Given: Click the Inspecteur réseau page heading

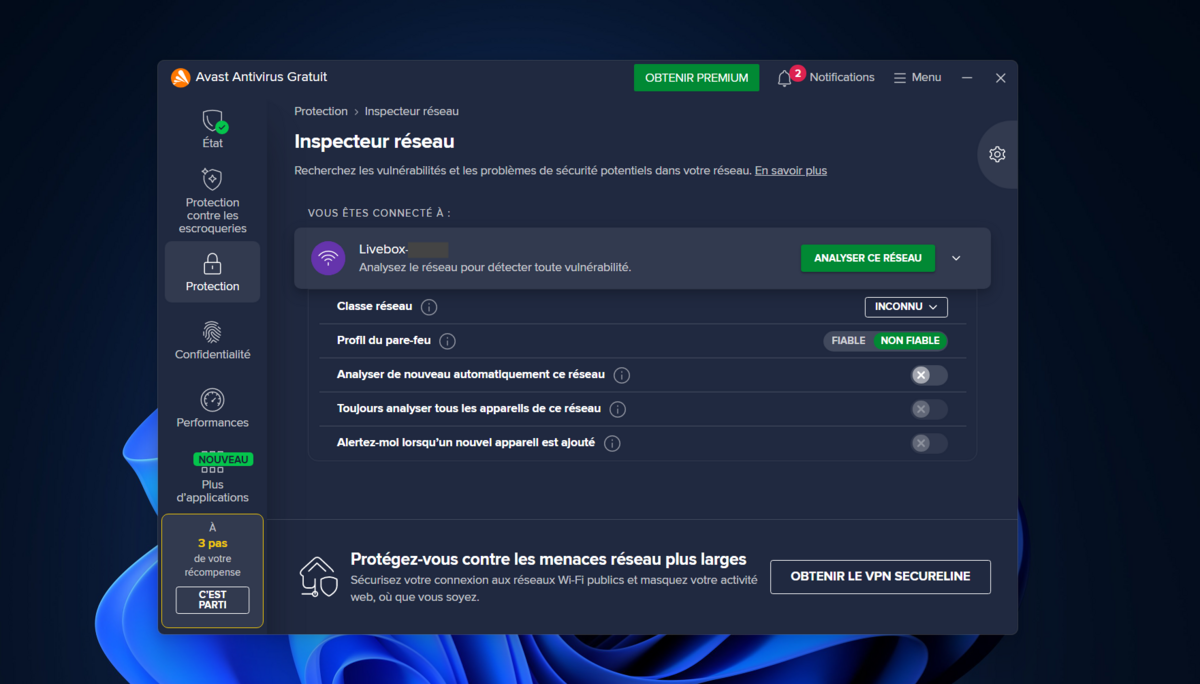Looking at the screenshot, I should (374, 142).
